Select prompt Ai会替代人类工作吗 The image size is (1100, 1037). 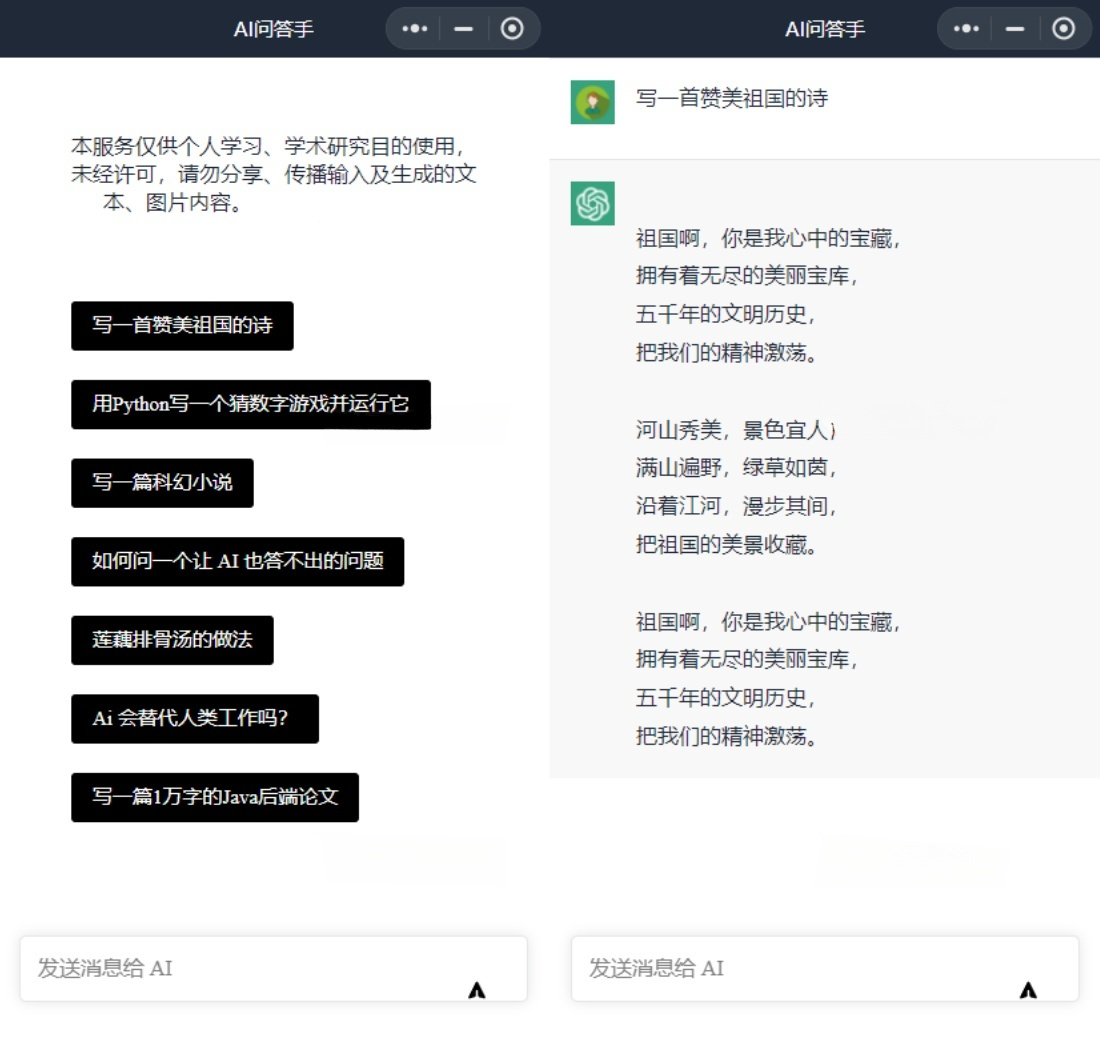click(195, 718)
